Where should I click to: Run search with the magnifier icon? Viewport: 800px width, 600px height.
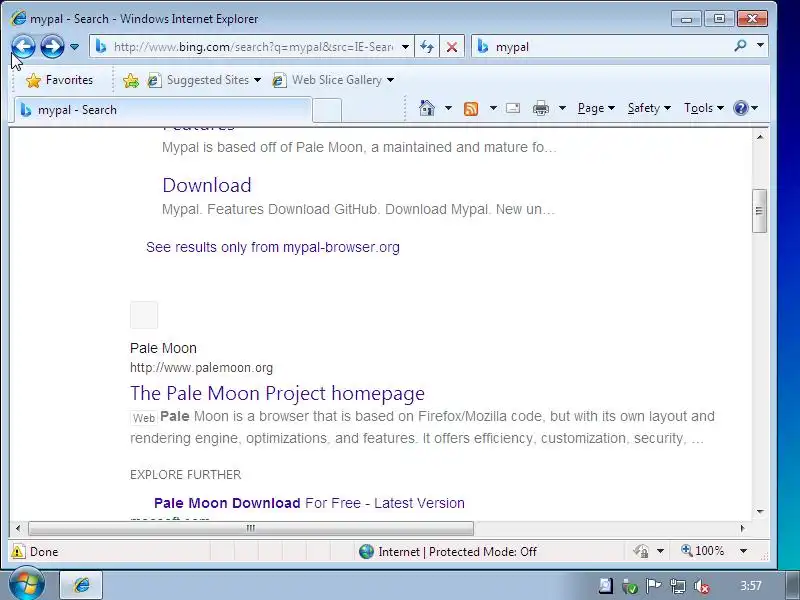[x=740, y=46]
